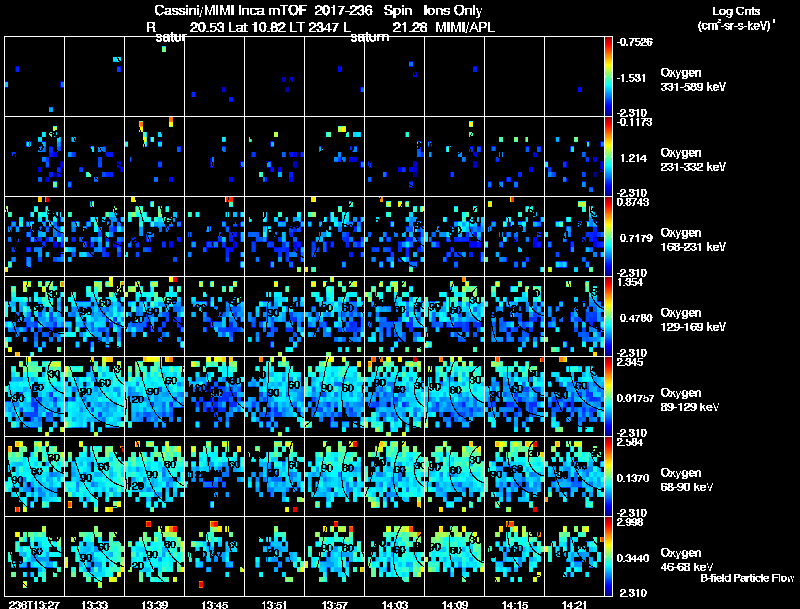The image size is (800, 609).
Task: Click the B-field Particle Flow caption
Action: click(747, 578)
